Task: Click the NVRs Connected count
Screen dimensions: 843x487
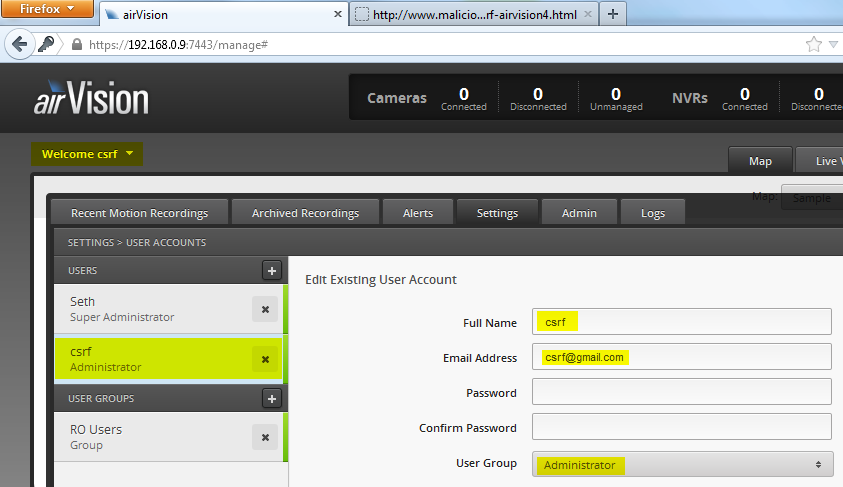Action: 745,98
